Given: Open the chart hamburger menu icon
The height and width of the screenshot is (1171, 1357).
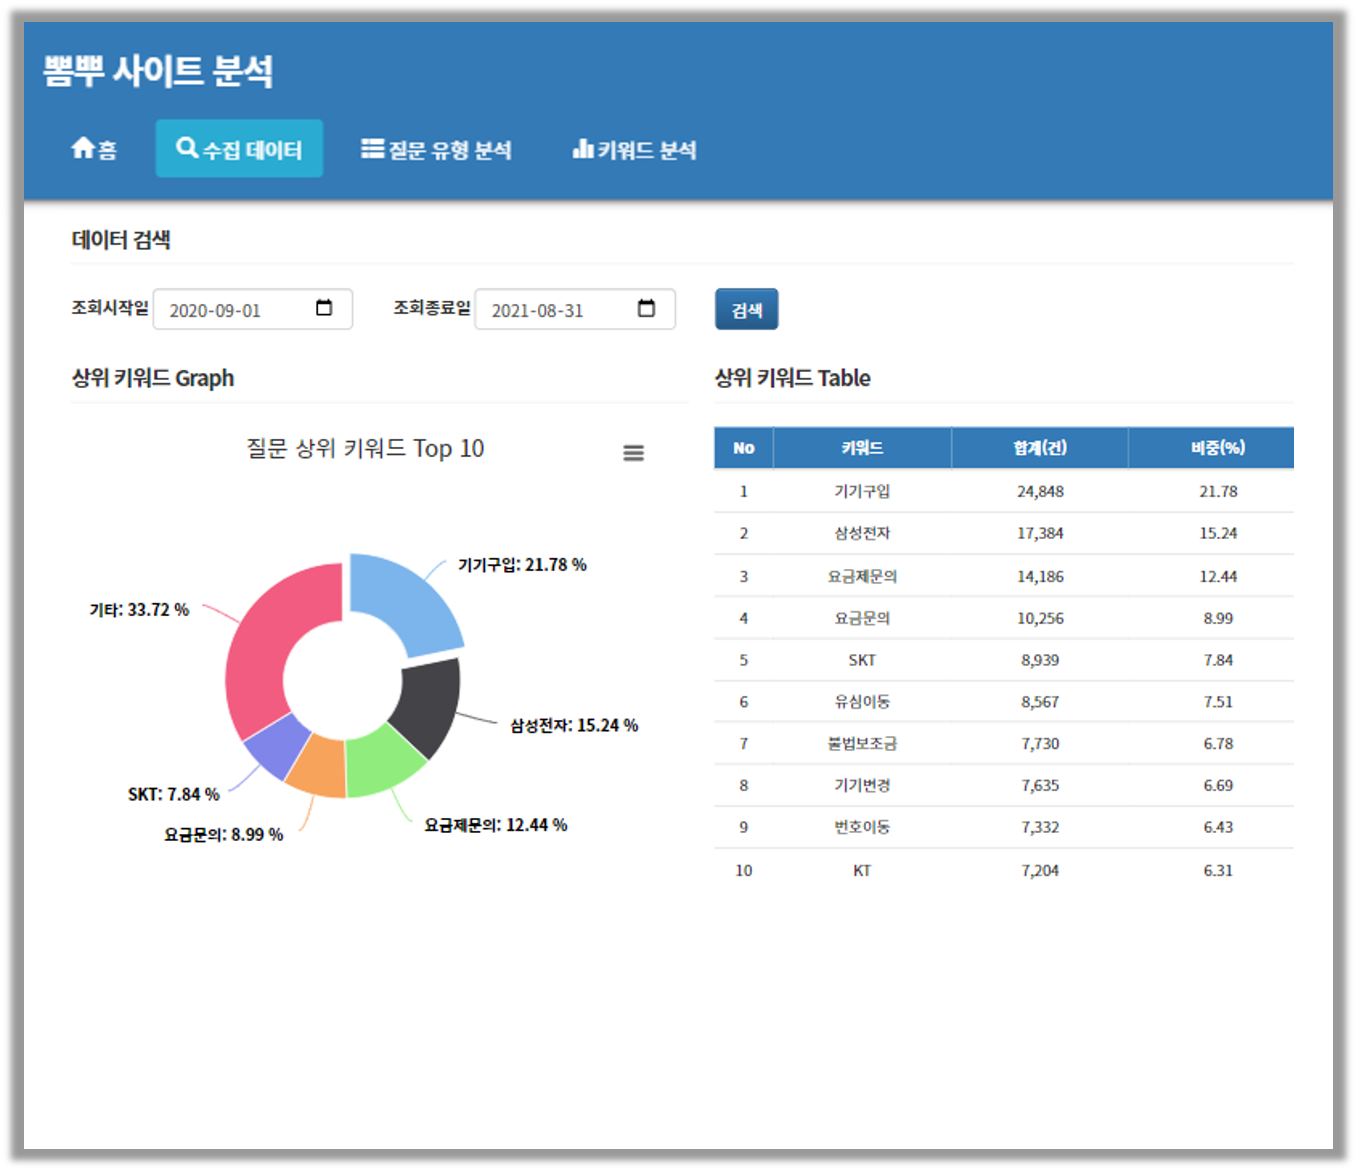Looking at the screenshot, I should (633, 453).
